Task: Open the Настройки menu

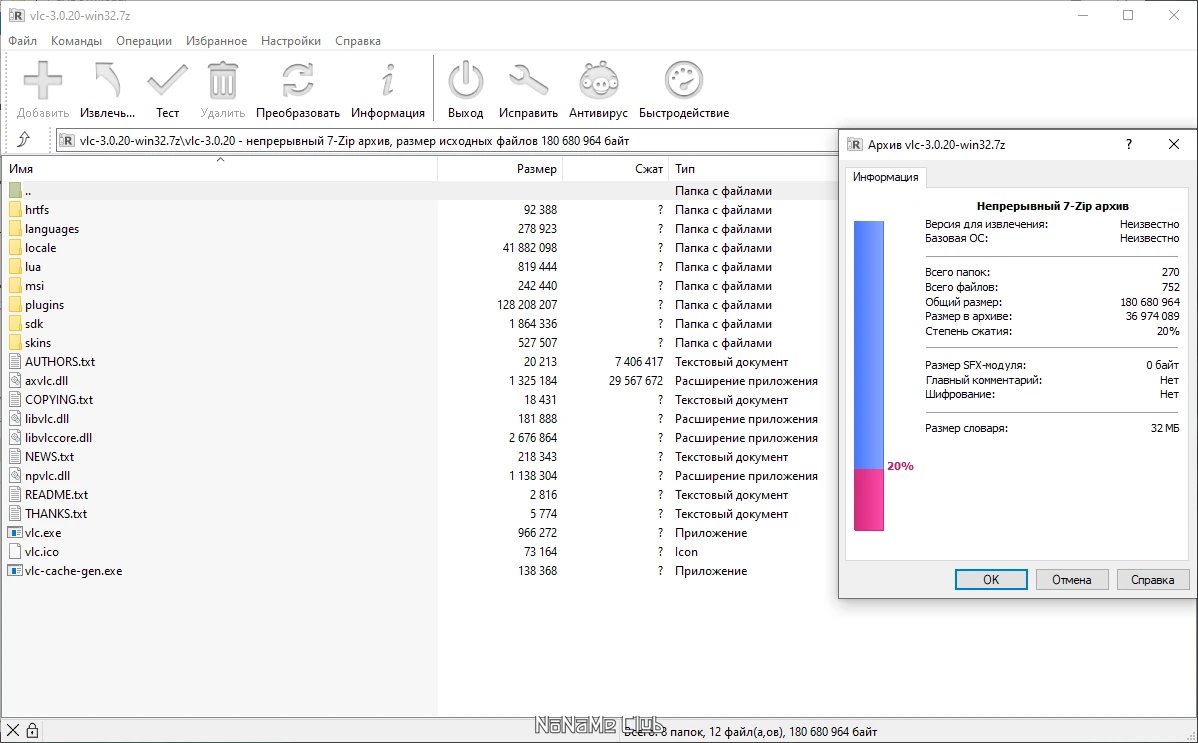Action: [x=291, y=41]
